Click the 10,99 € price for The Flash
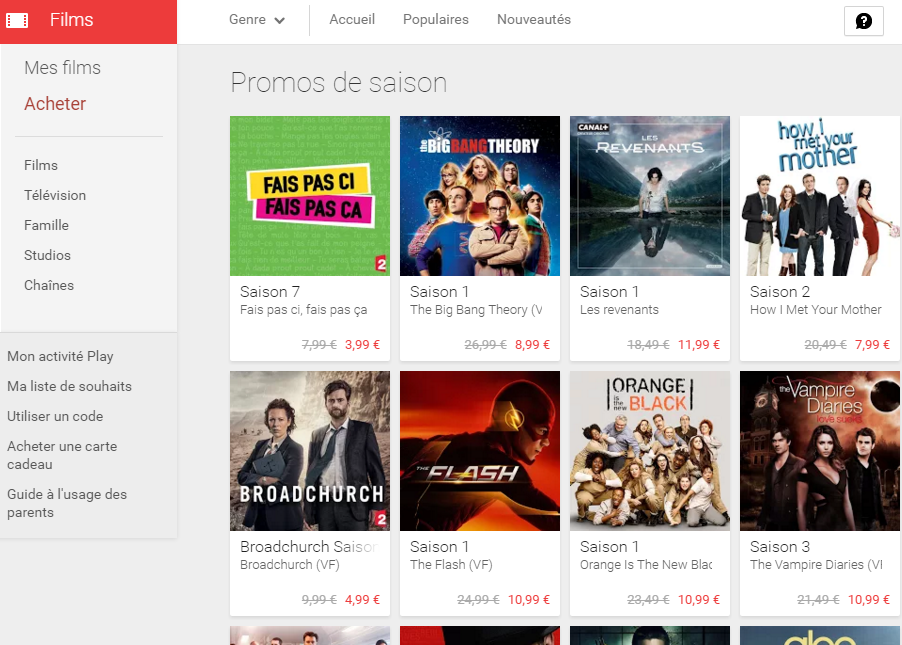 click(529, 600)
